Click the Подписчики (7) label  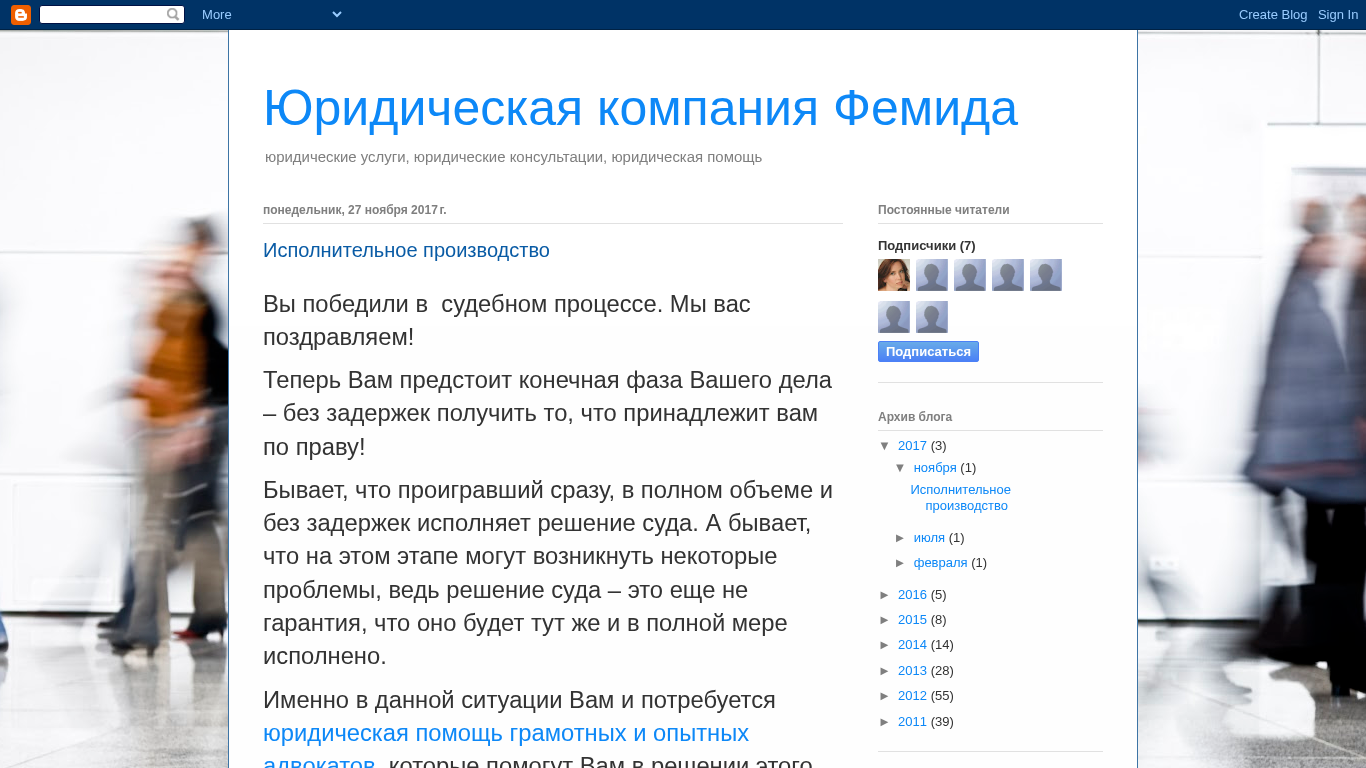coord(927,246)
